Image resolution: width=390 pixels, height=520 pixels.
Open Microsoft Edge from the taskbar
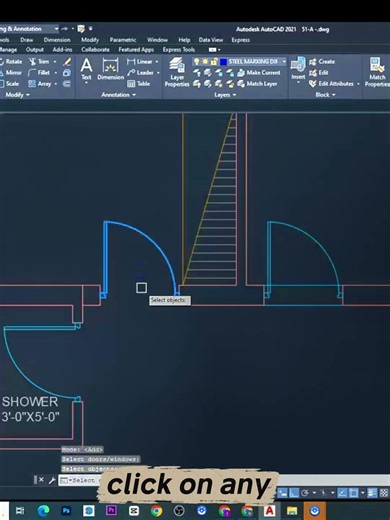coord(43,510)
